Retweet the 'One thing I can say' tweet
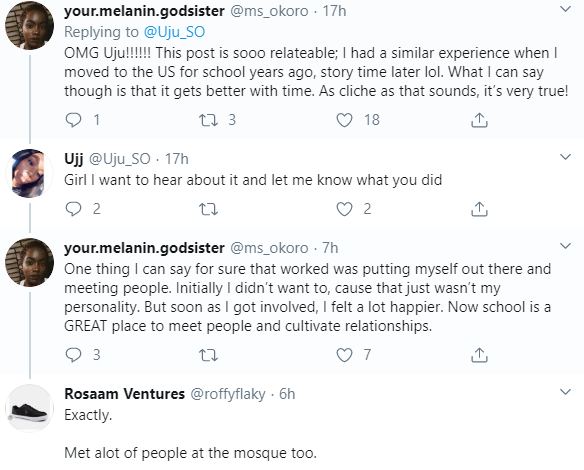Screen dimensions: 584x470 click(208, 355)
